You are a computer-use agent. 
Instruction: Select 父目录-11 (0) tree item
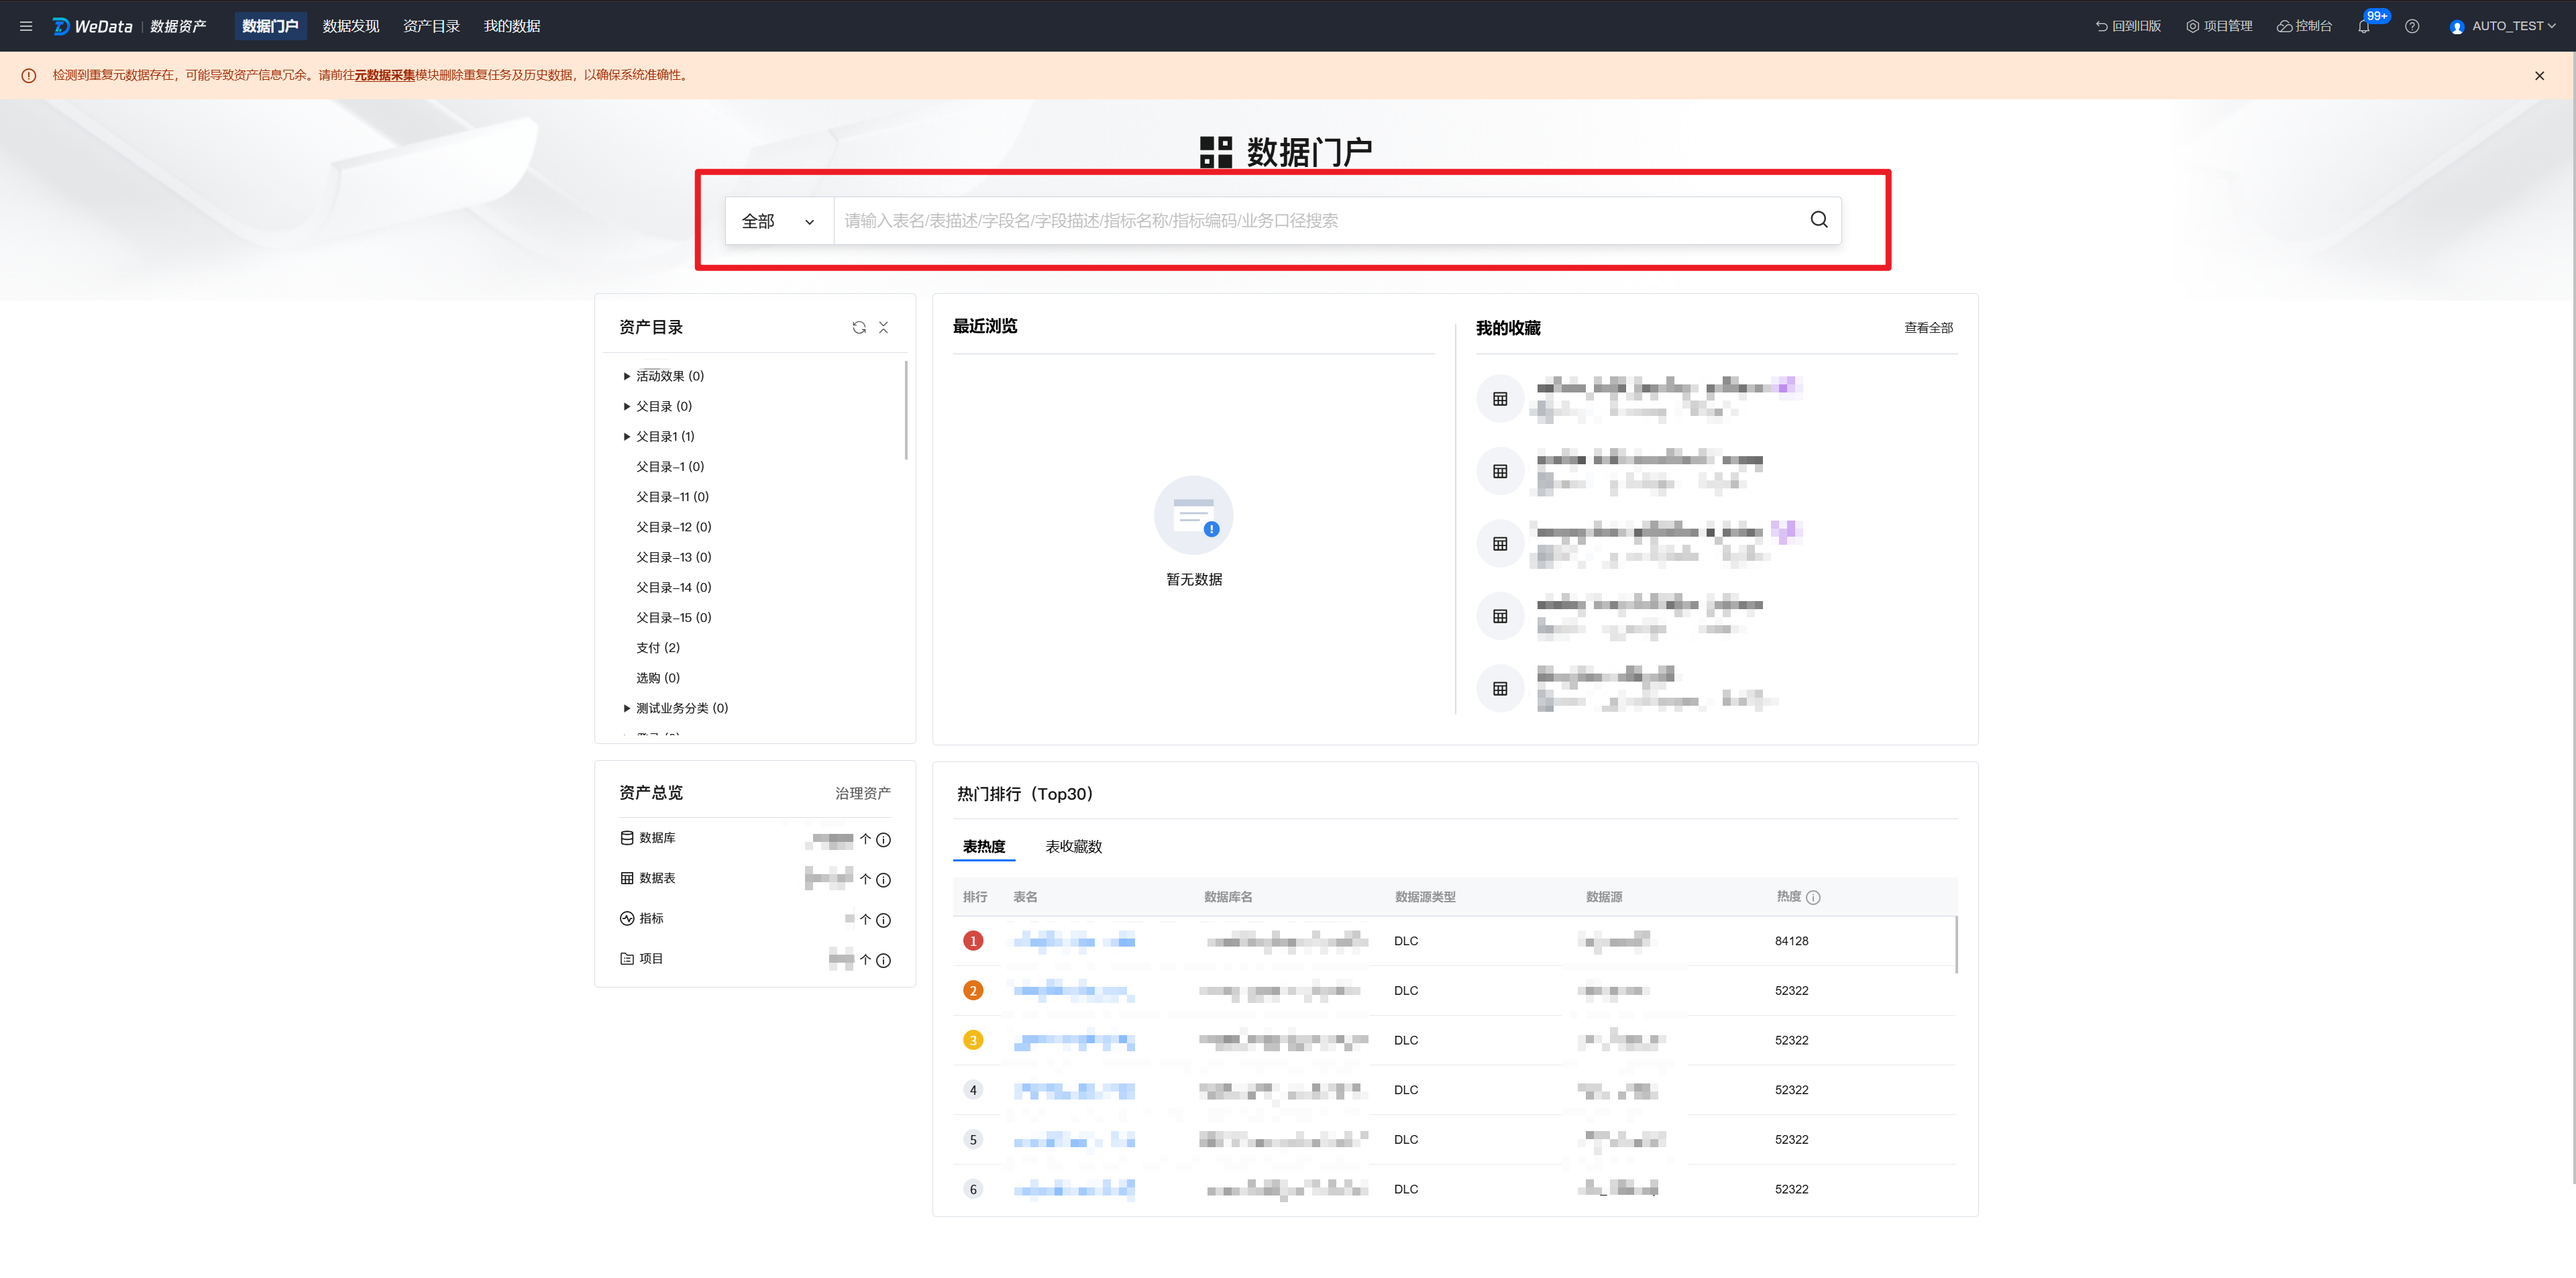coord(672,497)
